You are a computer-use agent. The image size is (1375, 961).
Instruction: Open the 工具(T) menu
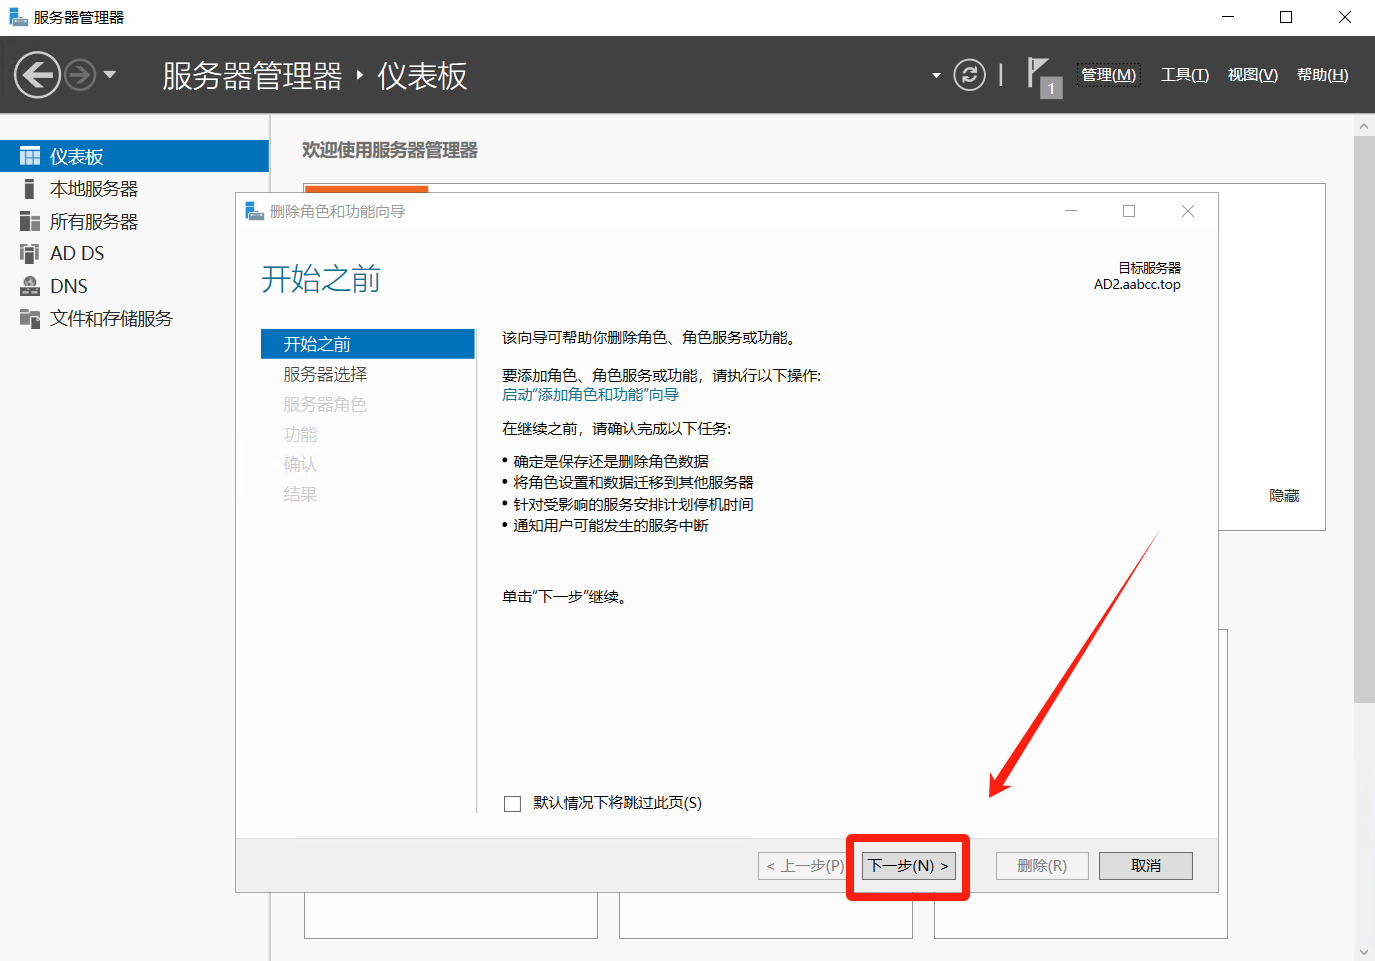click(x=1184, y=75)
